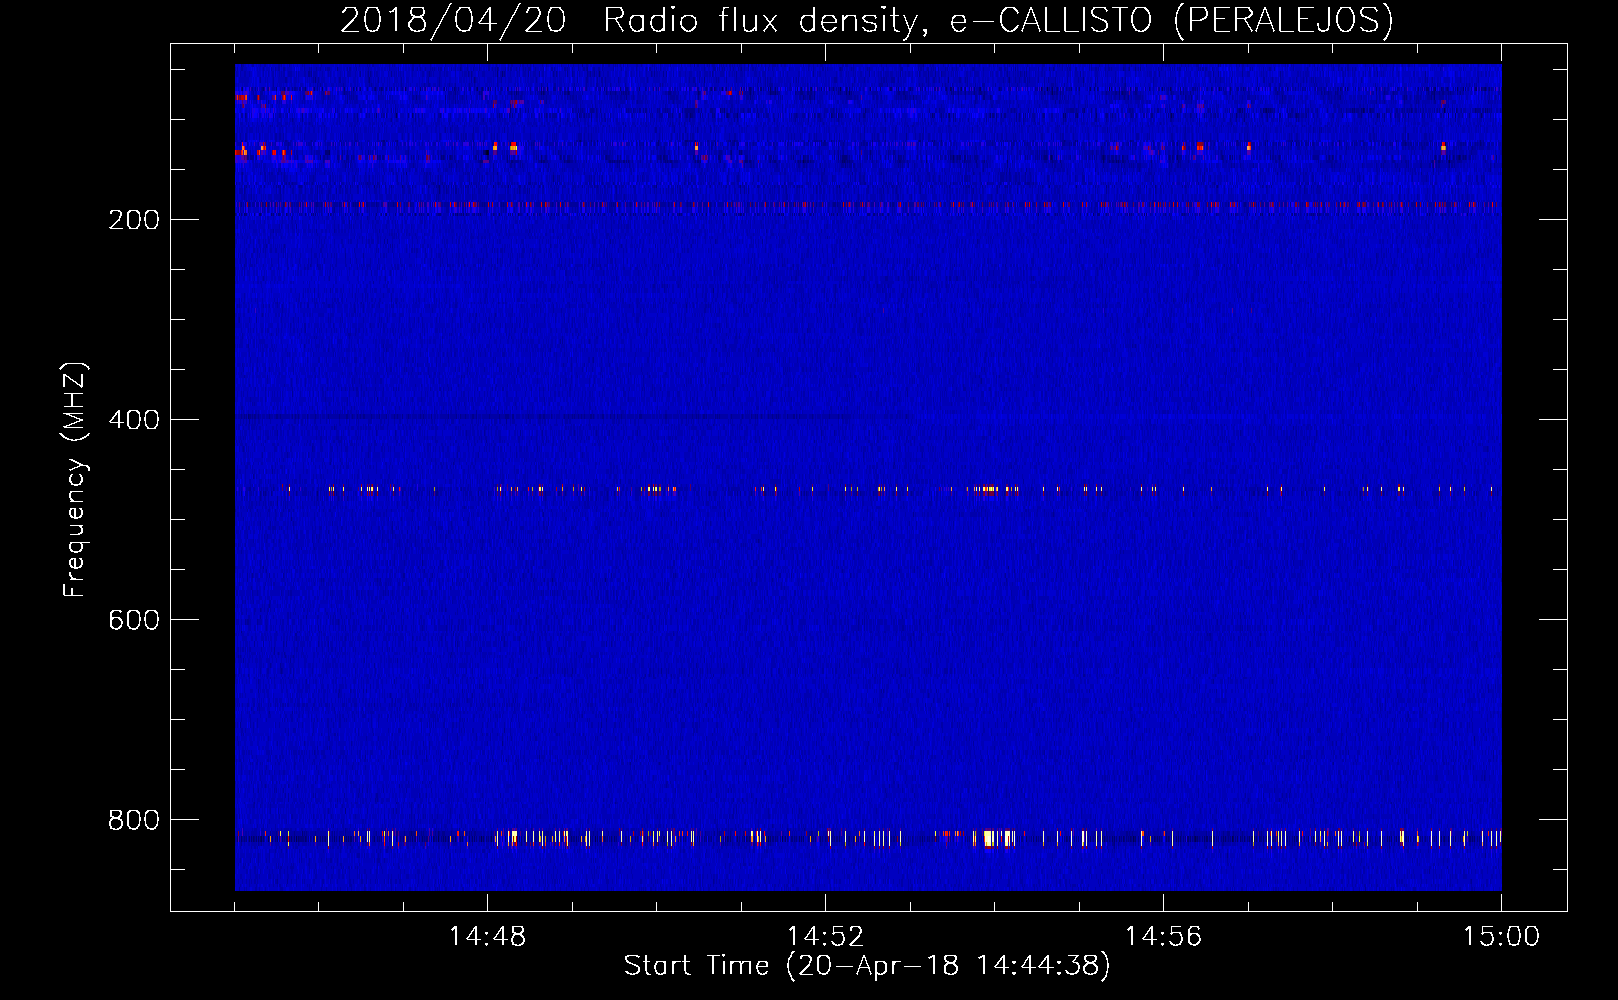Image resolution: width=1618 pixels, height=1000 pixels.
Task: Select the "Frequency (MHZ)" y-axis label
Action: coord(75,479)
